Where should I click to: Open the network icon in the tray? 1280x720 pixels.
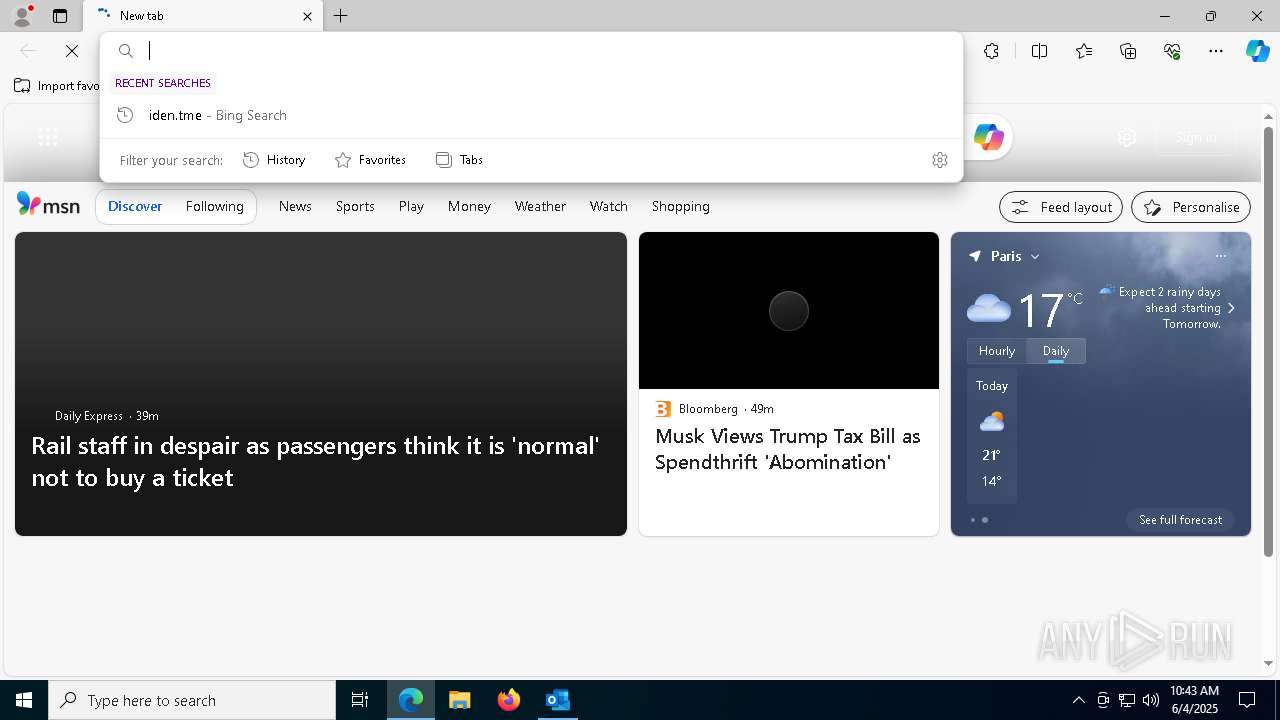tap(1126, 700)
